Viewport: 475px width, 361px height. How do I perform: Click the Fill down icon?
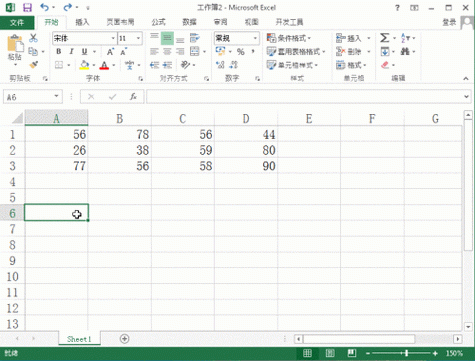click(385, 52)
